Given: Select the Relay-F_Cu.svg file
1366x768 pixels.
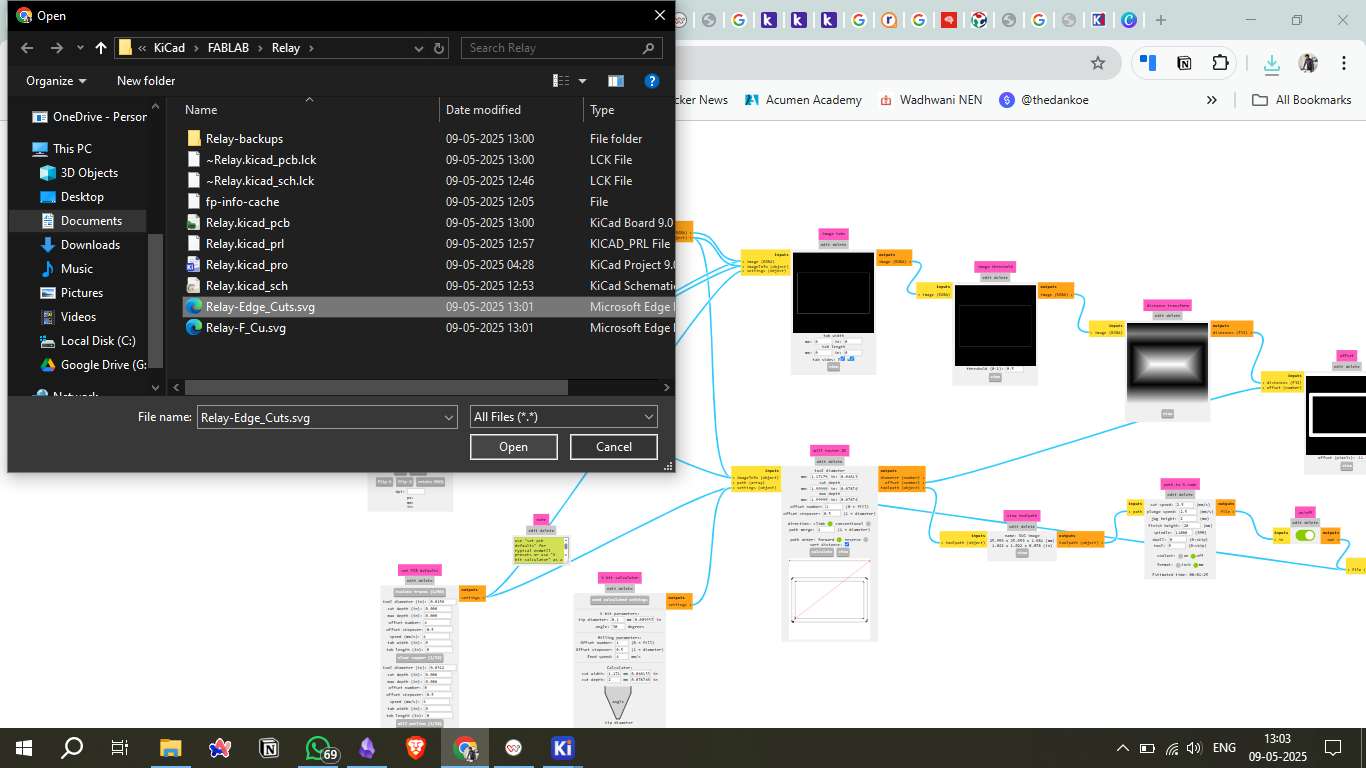Looking at the screenshot, I should coord(245,328).
